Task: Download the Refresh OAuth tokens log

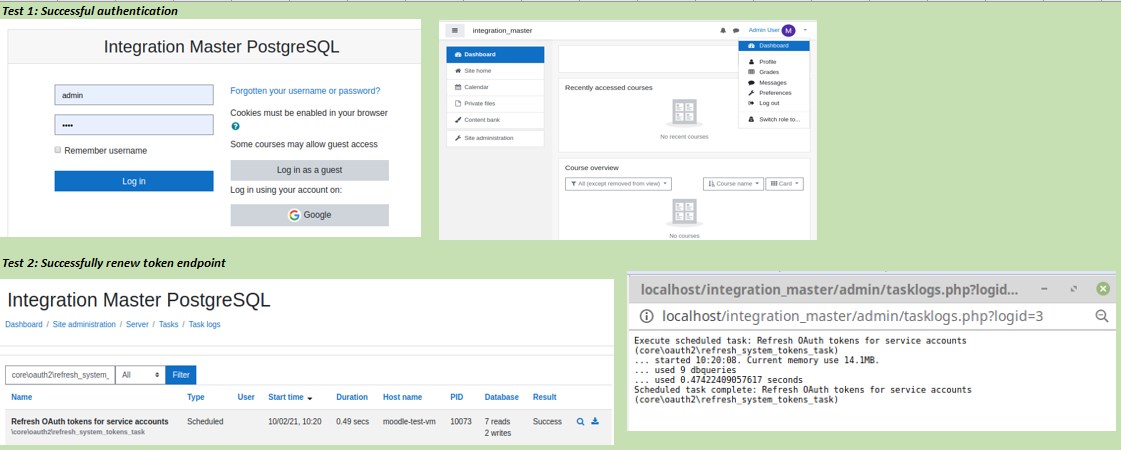Action: [595, 421]
